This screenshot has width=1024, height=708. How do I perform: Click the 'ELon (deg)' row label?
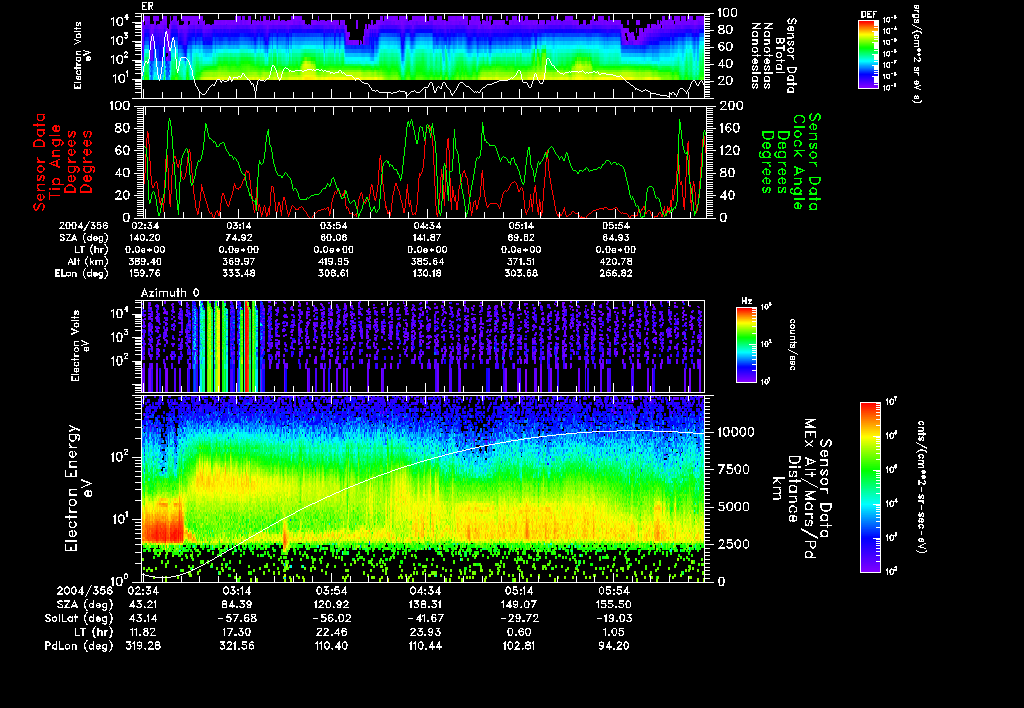(x=82, y=273)
